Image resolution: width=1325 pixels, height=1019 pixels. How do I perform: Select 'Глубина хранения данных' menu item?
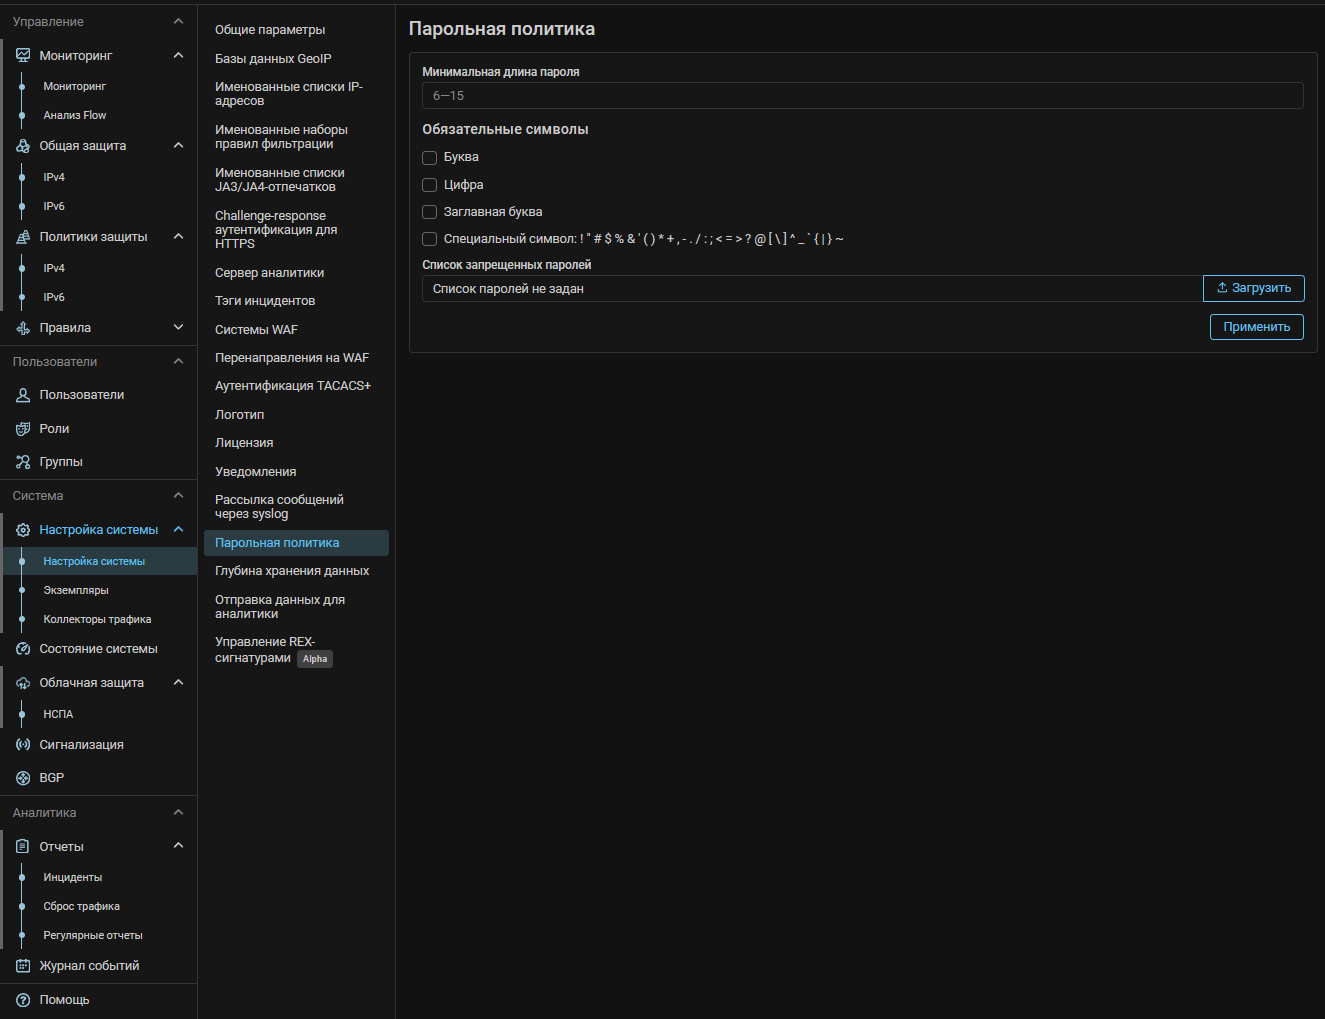292,571
